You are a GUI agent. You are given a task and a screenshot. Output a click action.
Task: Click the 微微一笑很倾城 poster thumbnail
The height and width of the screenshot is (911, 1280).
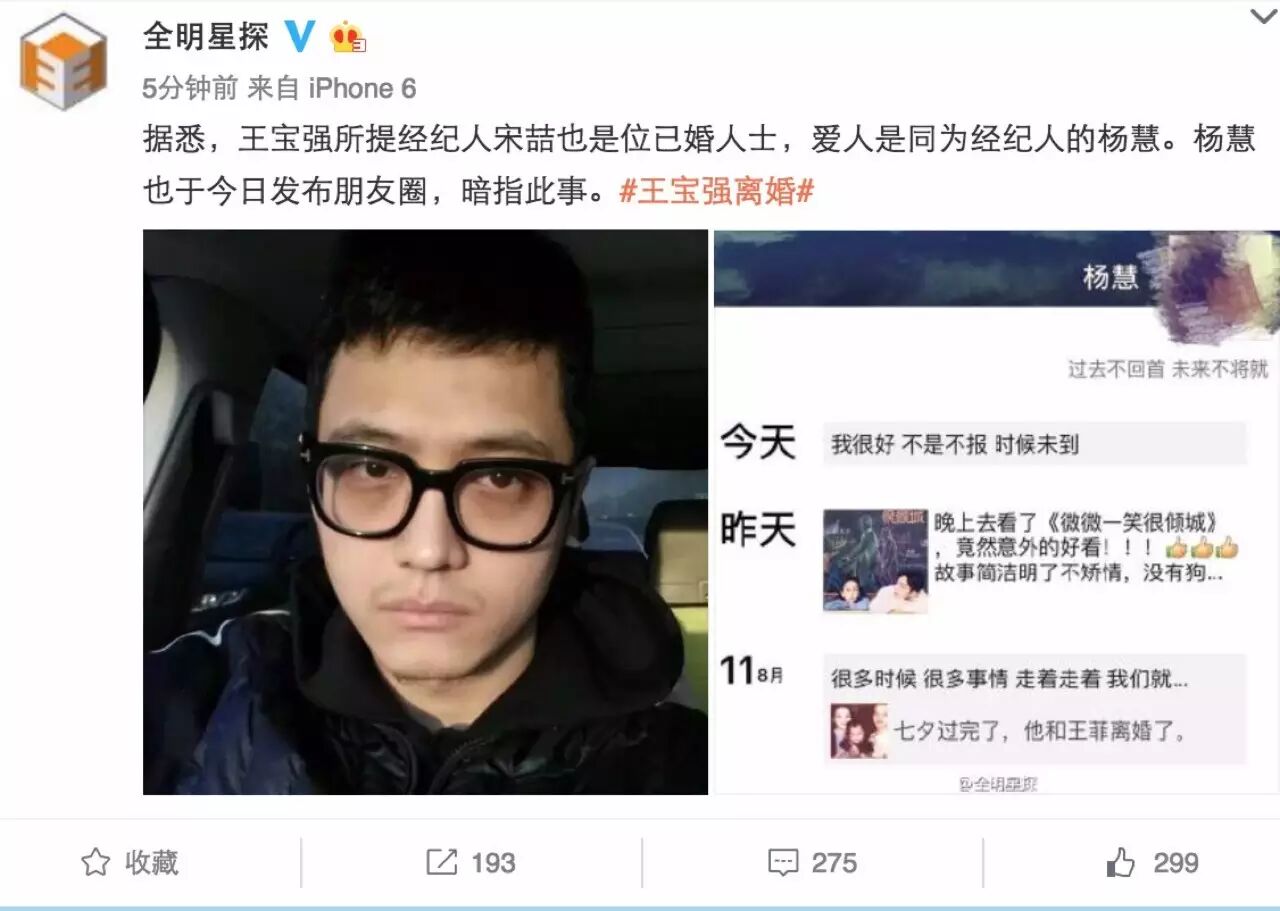click(x=875, y=561)
